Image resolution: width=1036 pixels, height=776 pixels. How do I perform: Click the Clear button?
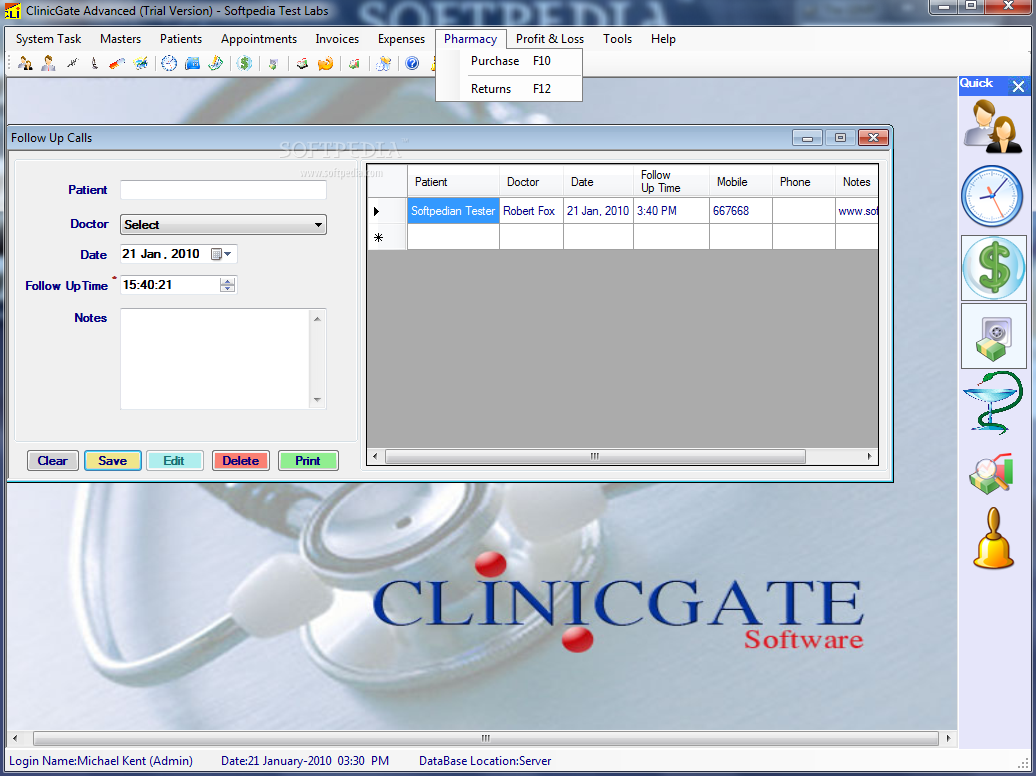(52, 461)
